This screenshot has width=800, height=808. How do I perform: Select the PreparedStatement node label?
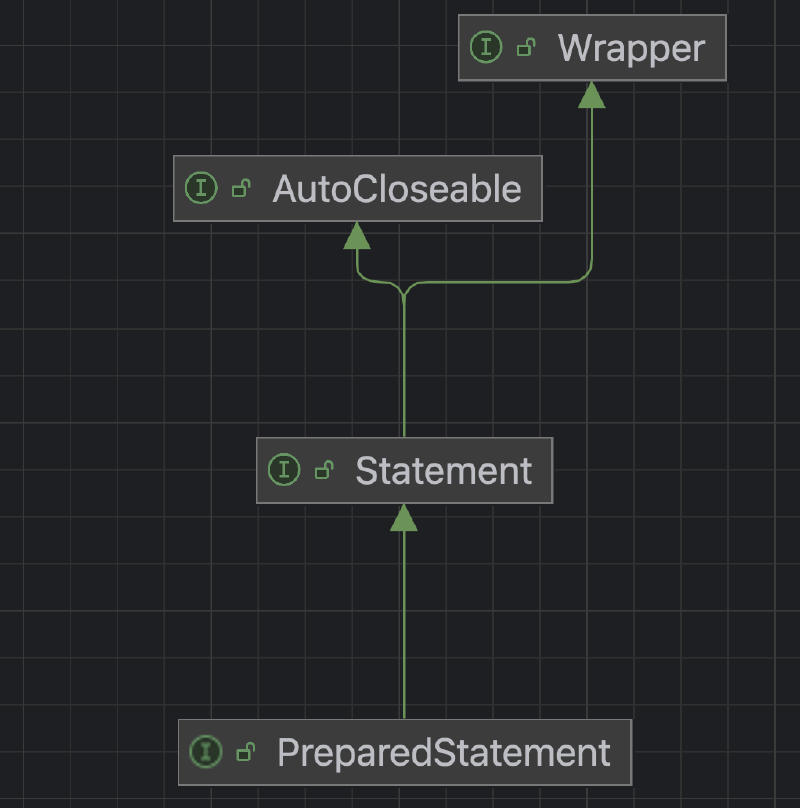(x=444, y=753)
